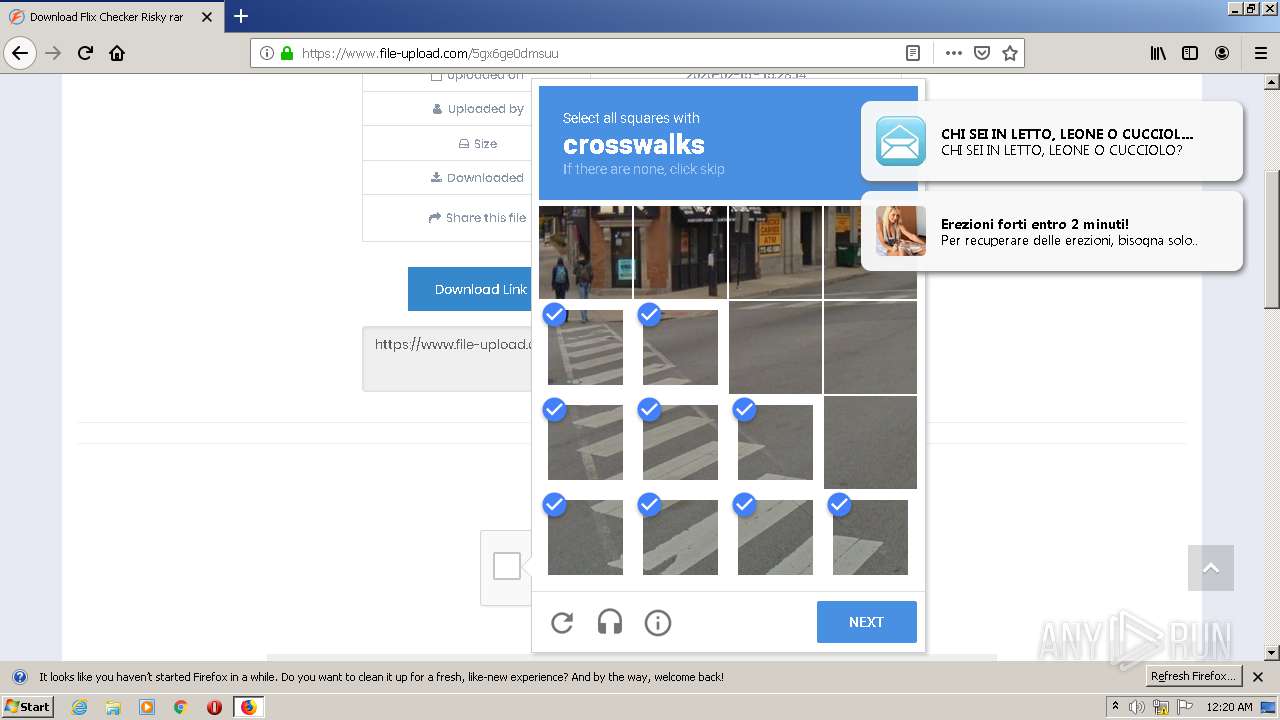Open the Erezioni forti notification ad
Viewport: 1280px width, 720px height.
pyautogui.click(x=1052, y=231)
